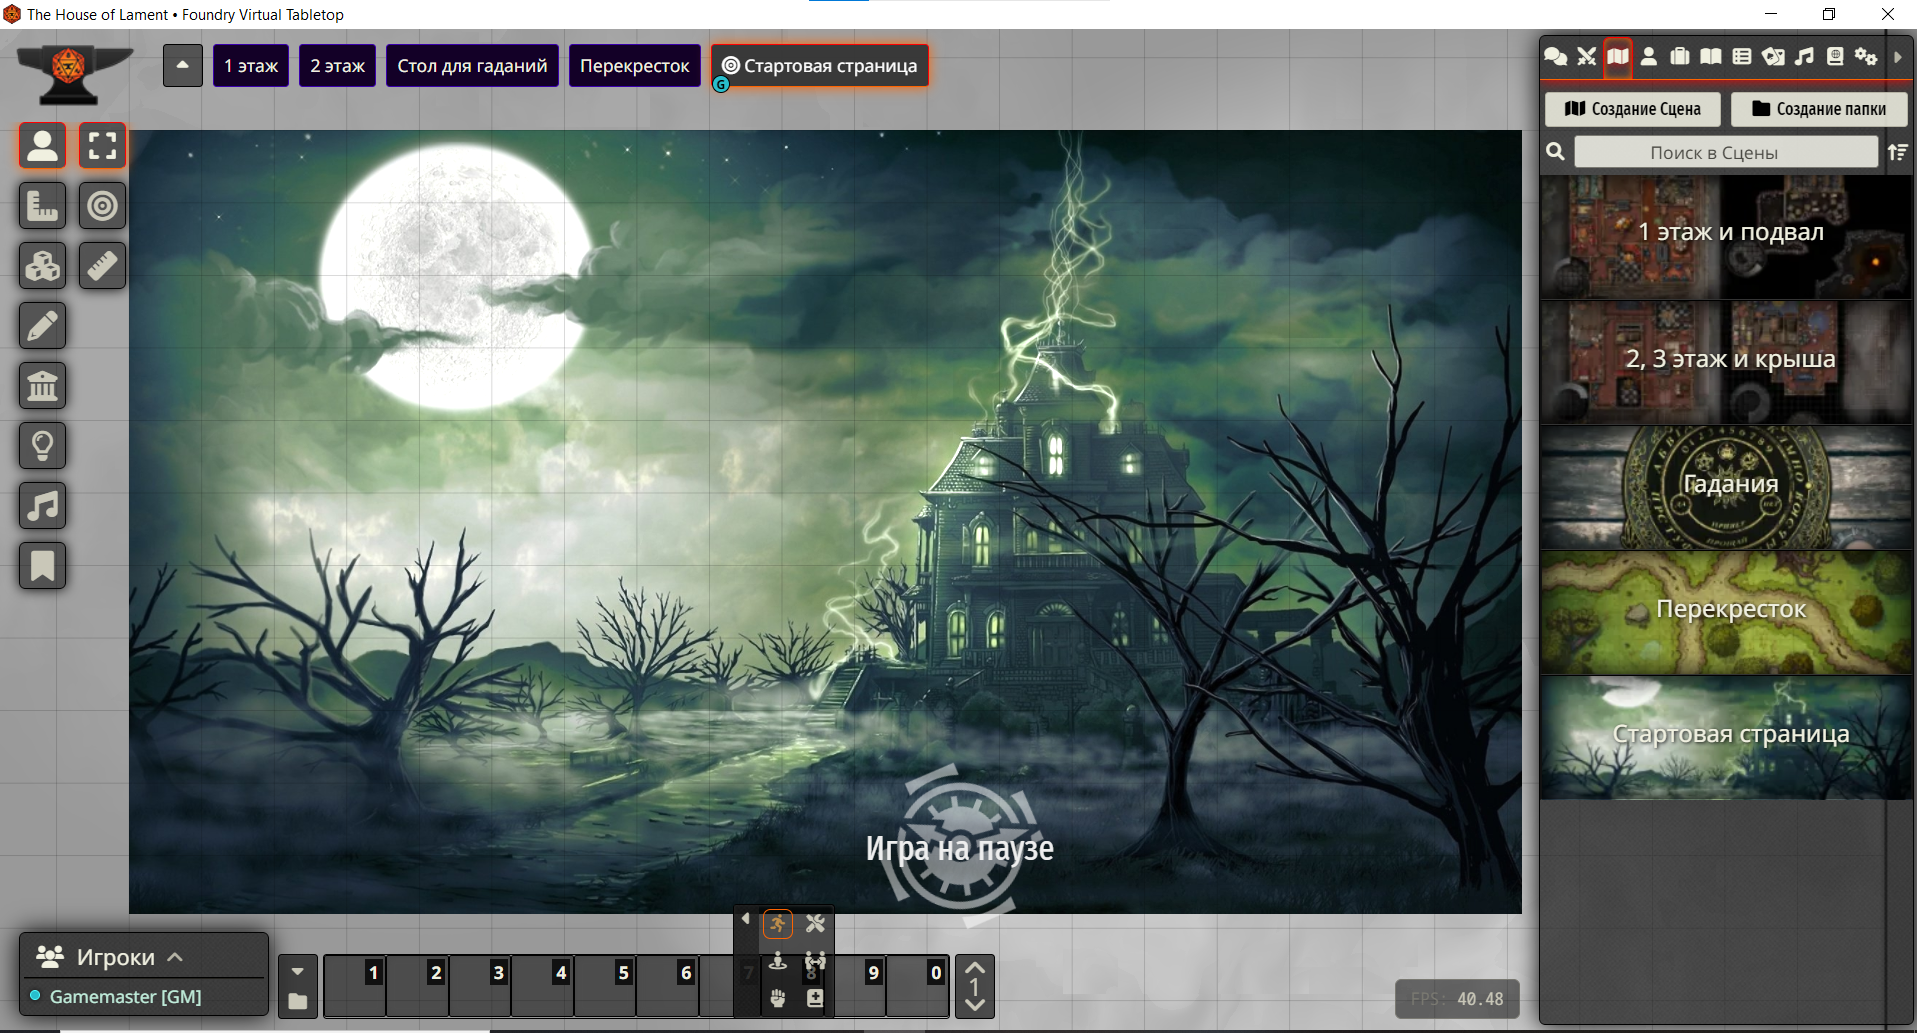Switch to the 2 этаж scene

click(338, 66)
